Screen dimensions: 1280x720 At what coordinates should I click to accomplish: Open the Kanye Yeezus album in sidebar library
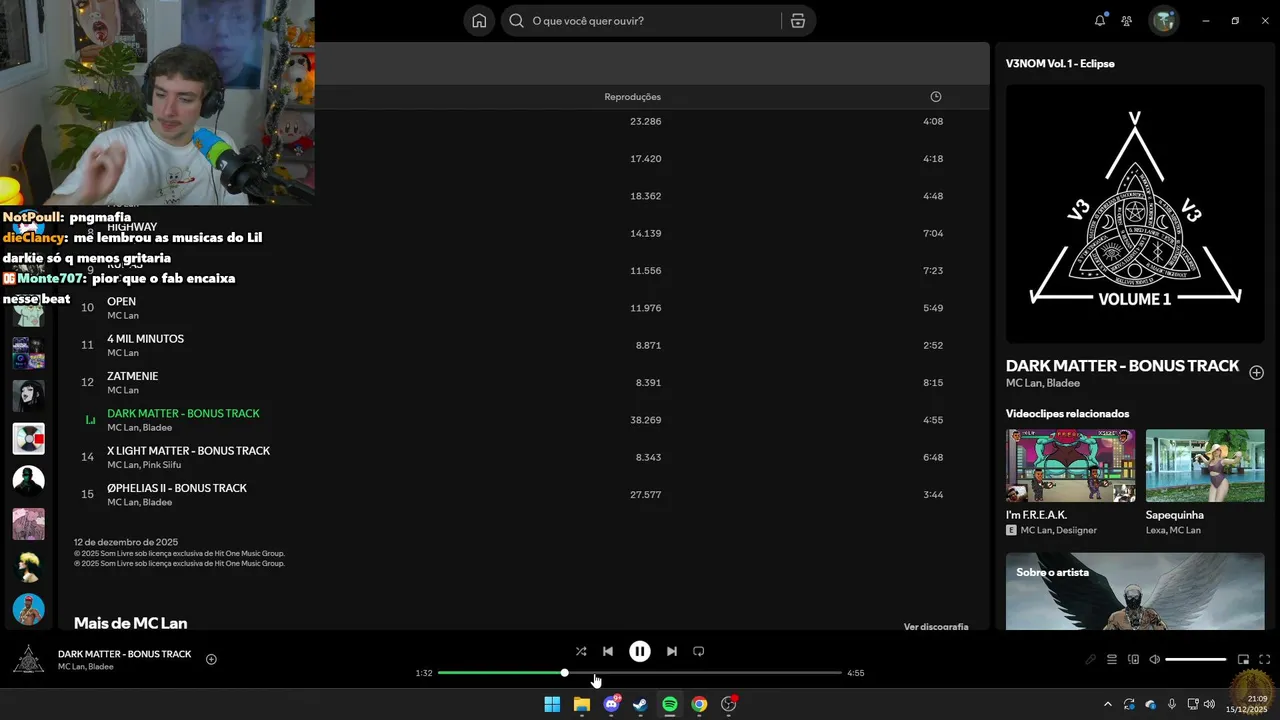(28, 438)
